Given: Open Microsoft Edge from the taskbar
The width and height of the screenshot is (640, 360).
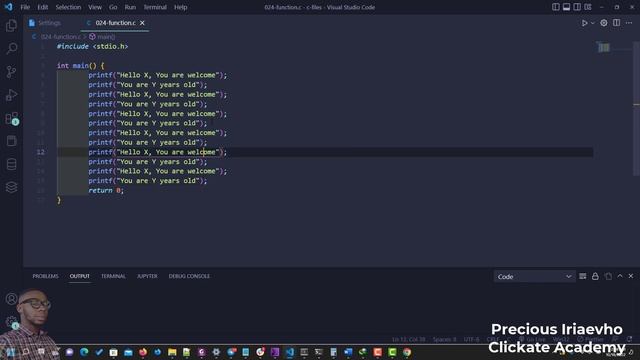Looking at the screenshot, I should point(84,352).
